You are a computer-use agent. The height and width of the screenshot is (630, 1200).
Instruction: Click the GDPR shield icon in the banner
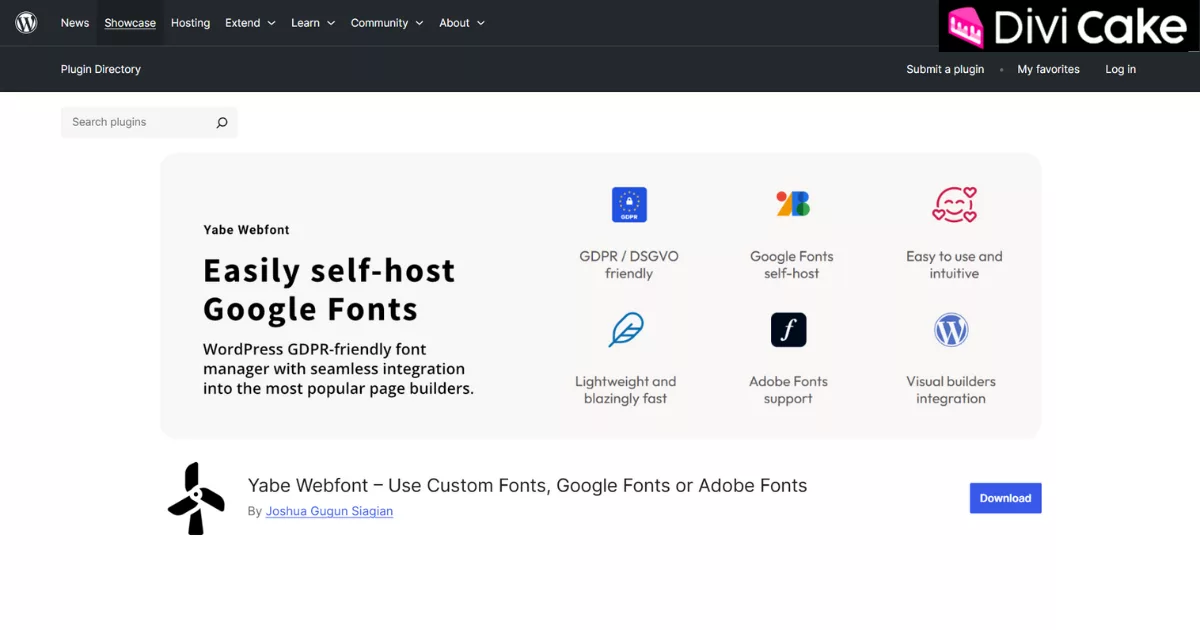click(629, 204)
